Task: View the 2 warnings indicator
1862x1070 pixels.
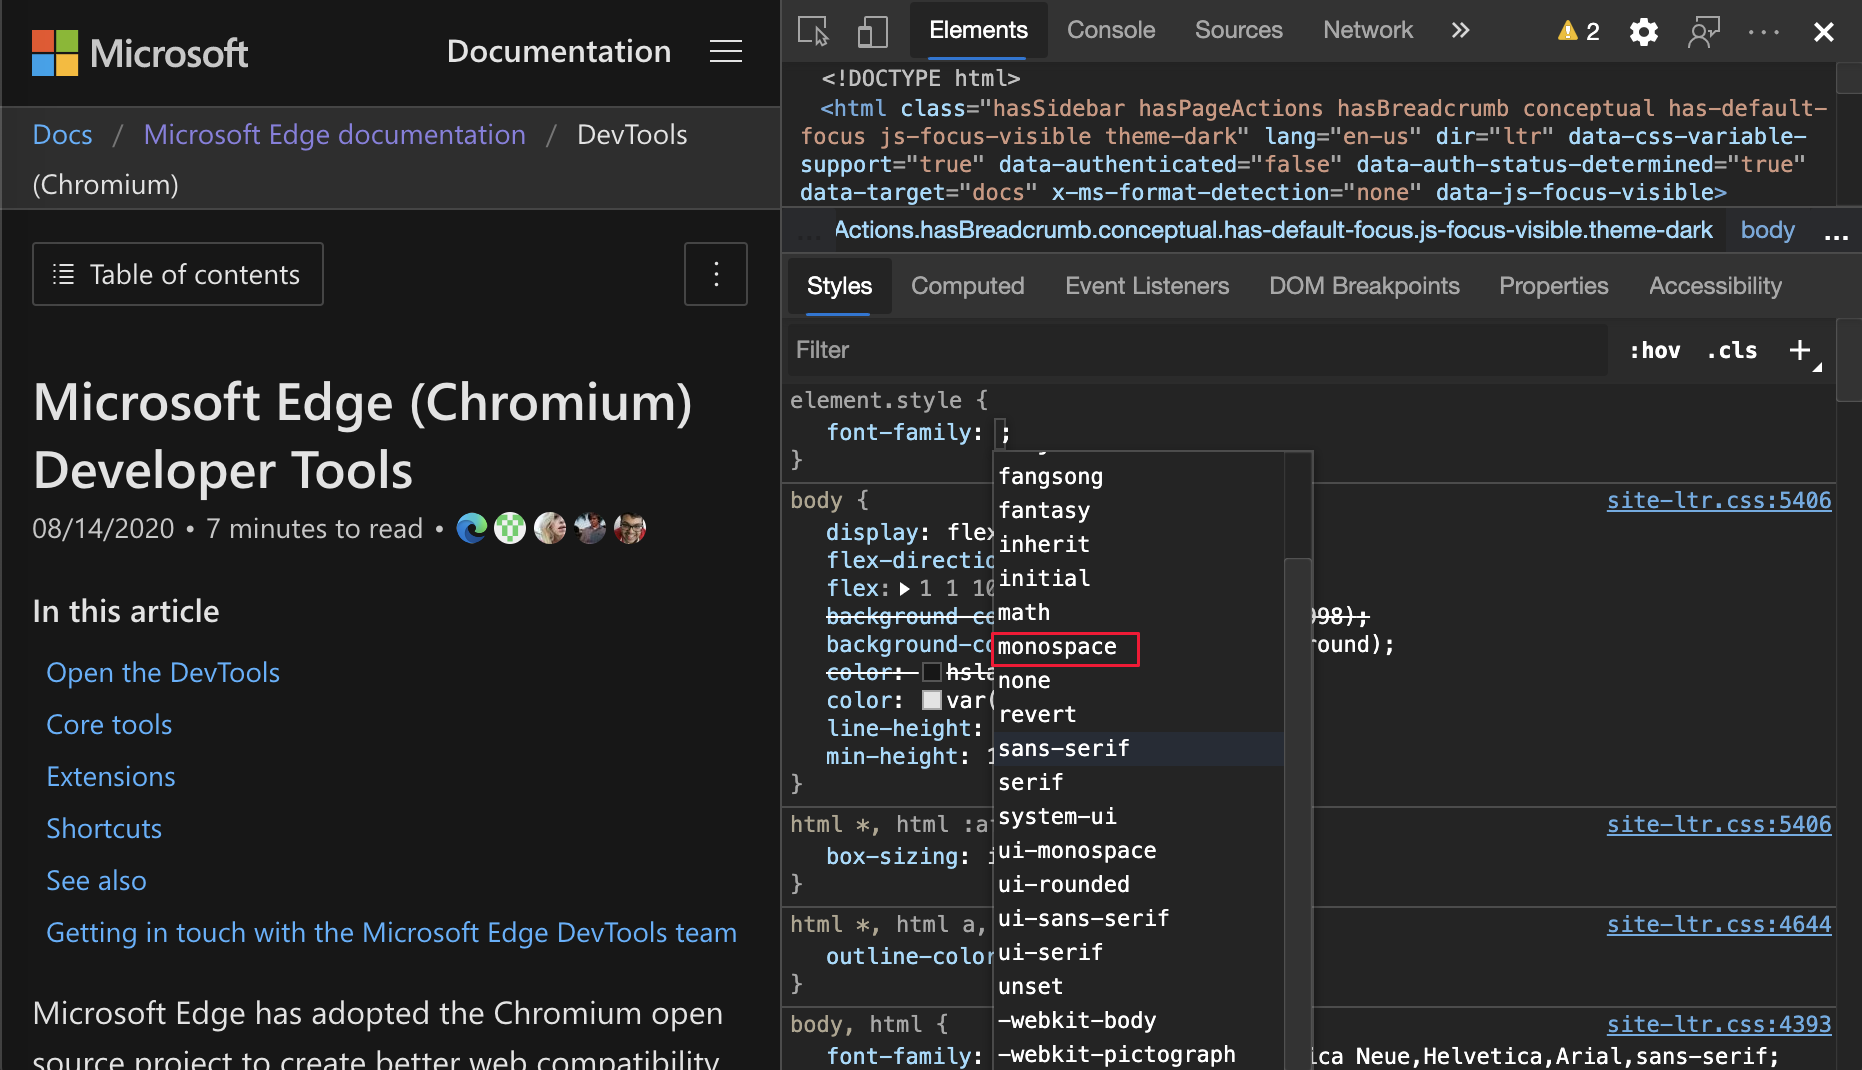Action: [1577, 31]
